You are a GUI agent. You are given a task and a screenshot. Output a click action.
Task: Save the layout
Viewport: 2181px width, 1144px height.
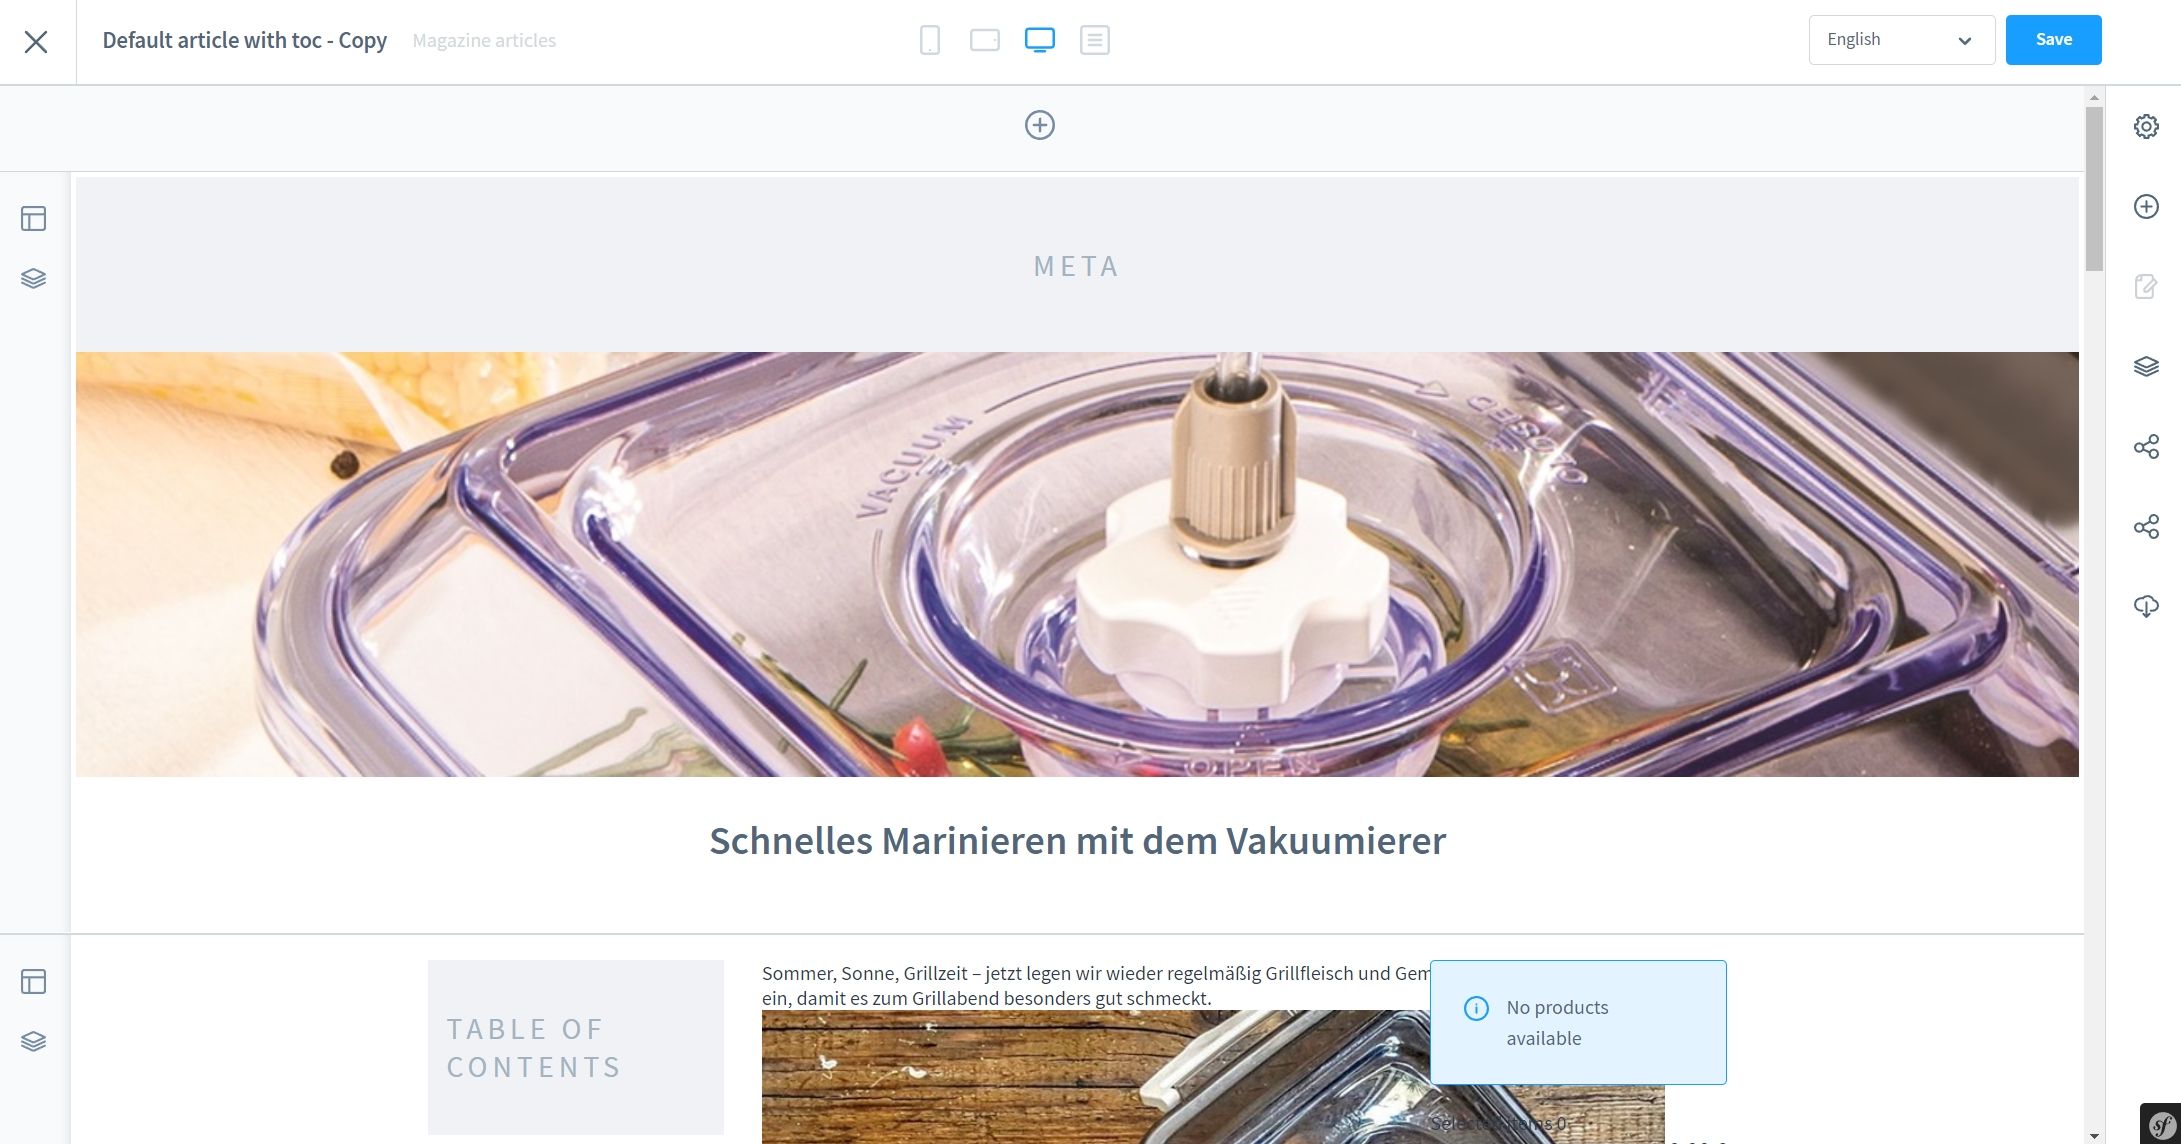(2053, 40)
